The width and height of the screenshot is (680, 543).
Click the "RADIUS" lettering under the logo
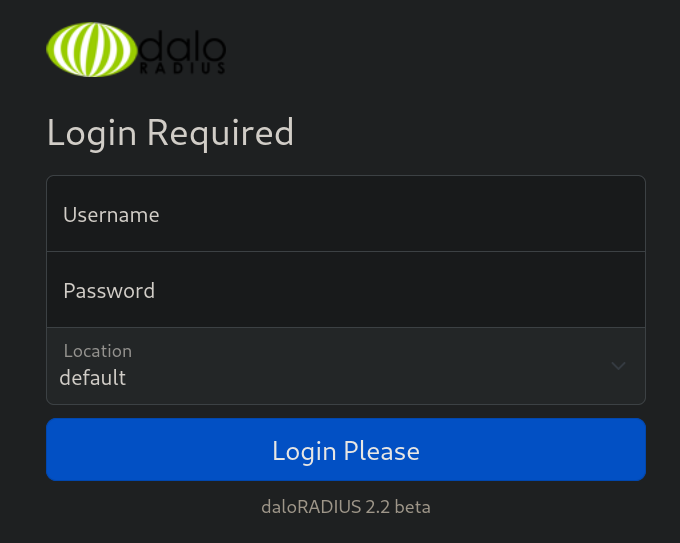pos(183,68)
